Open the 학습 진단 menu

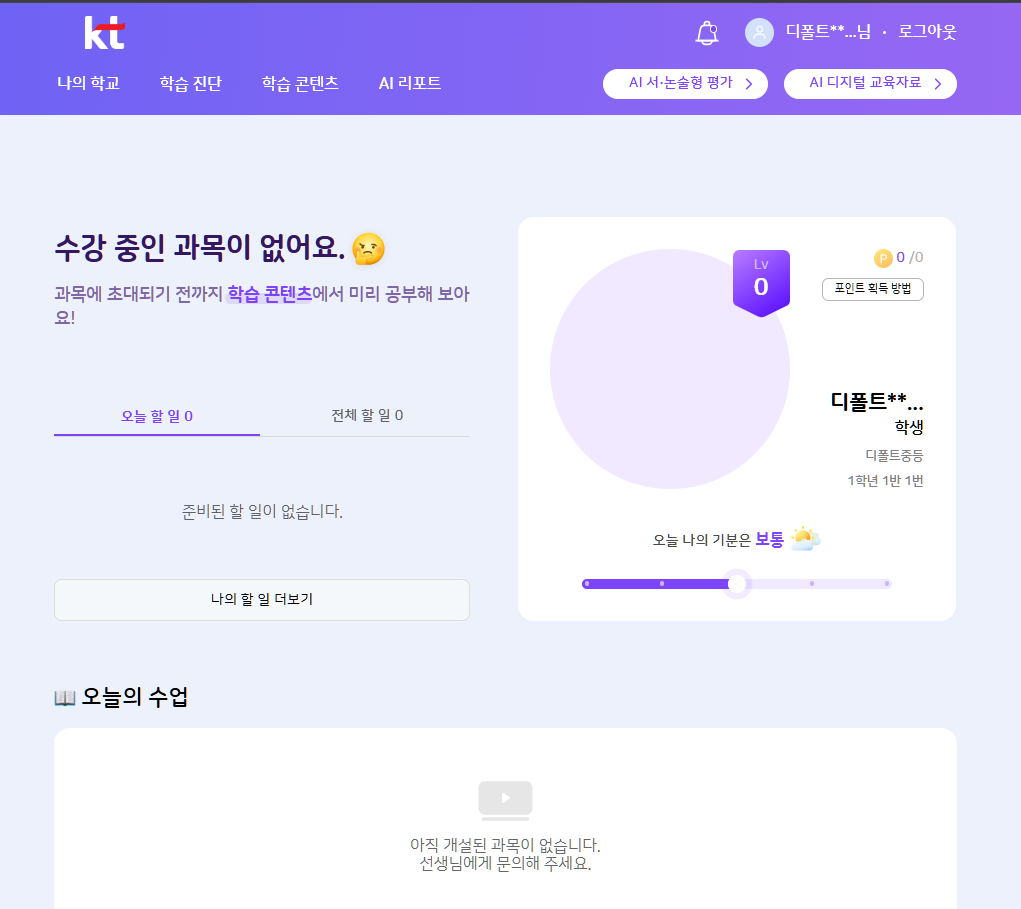190,84
